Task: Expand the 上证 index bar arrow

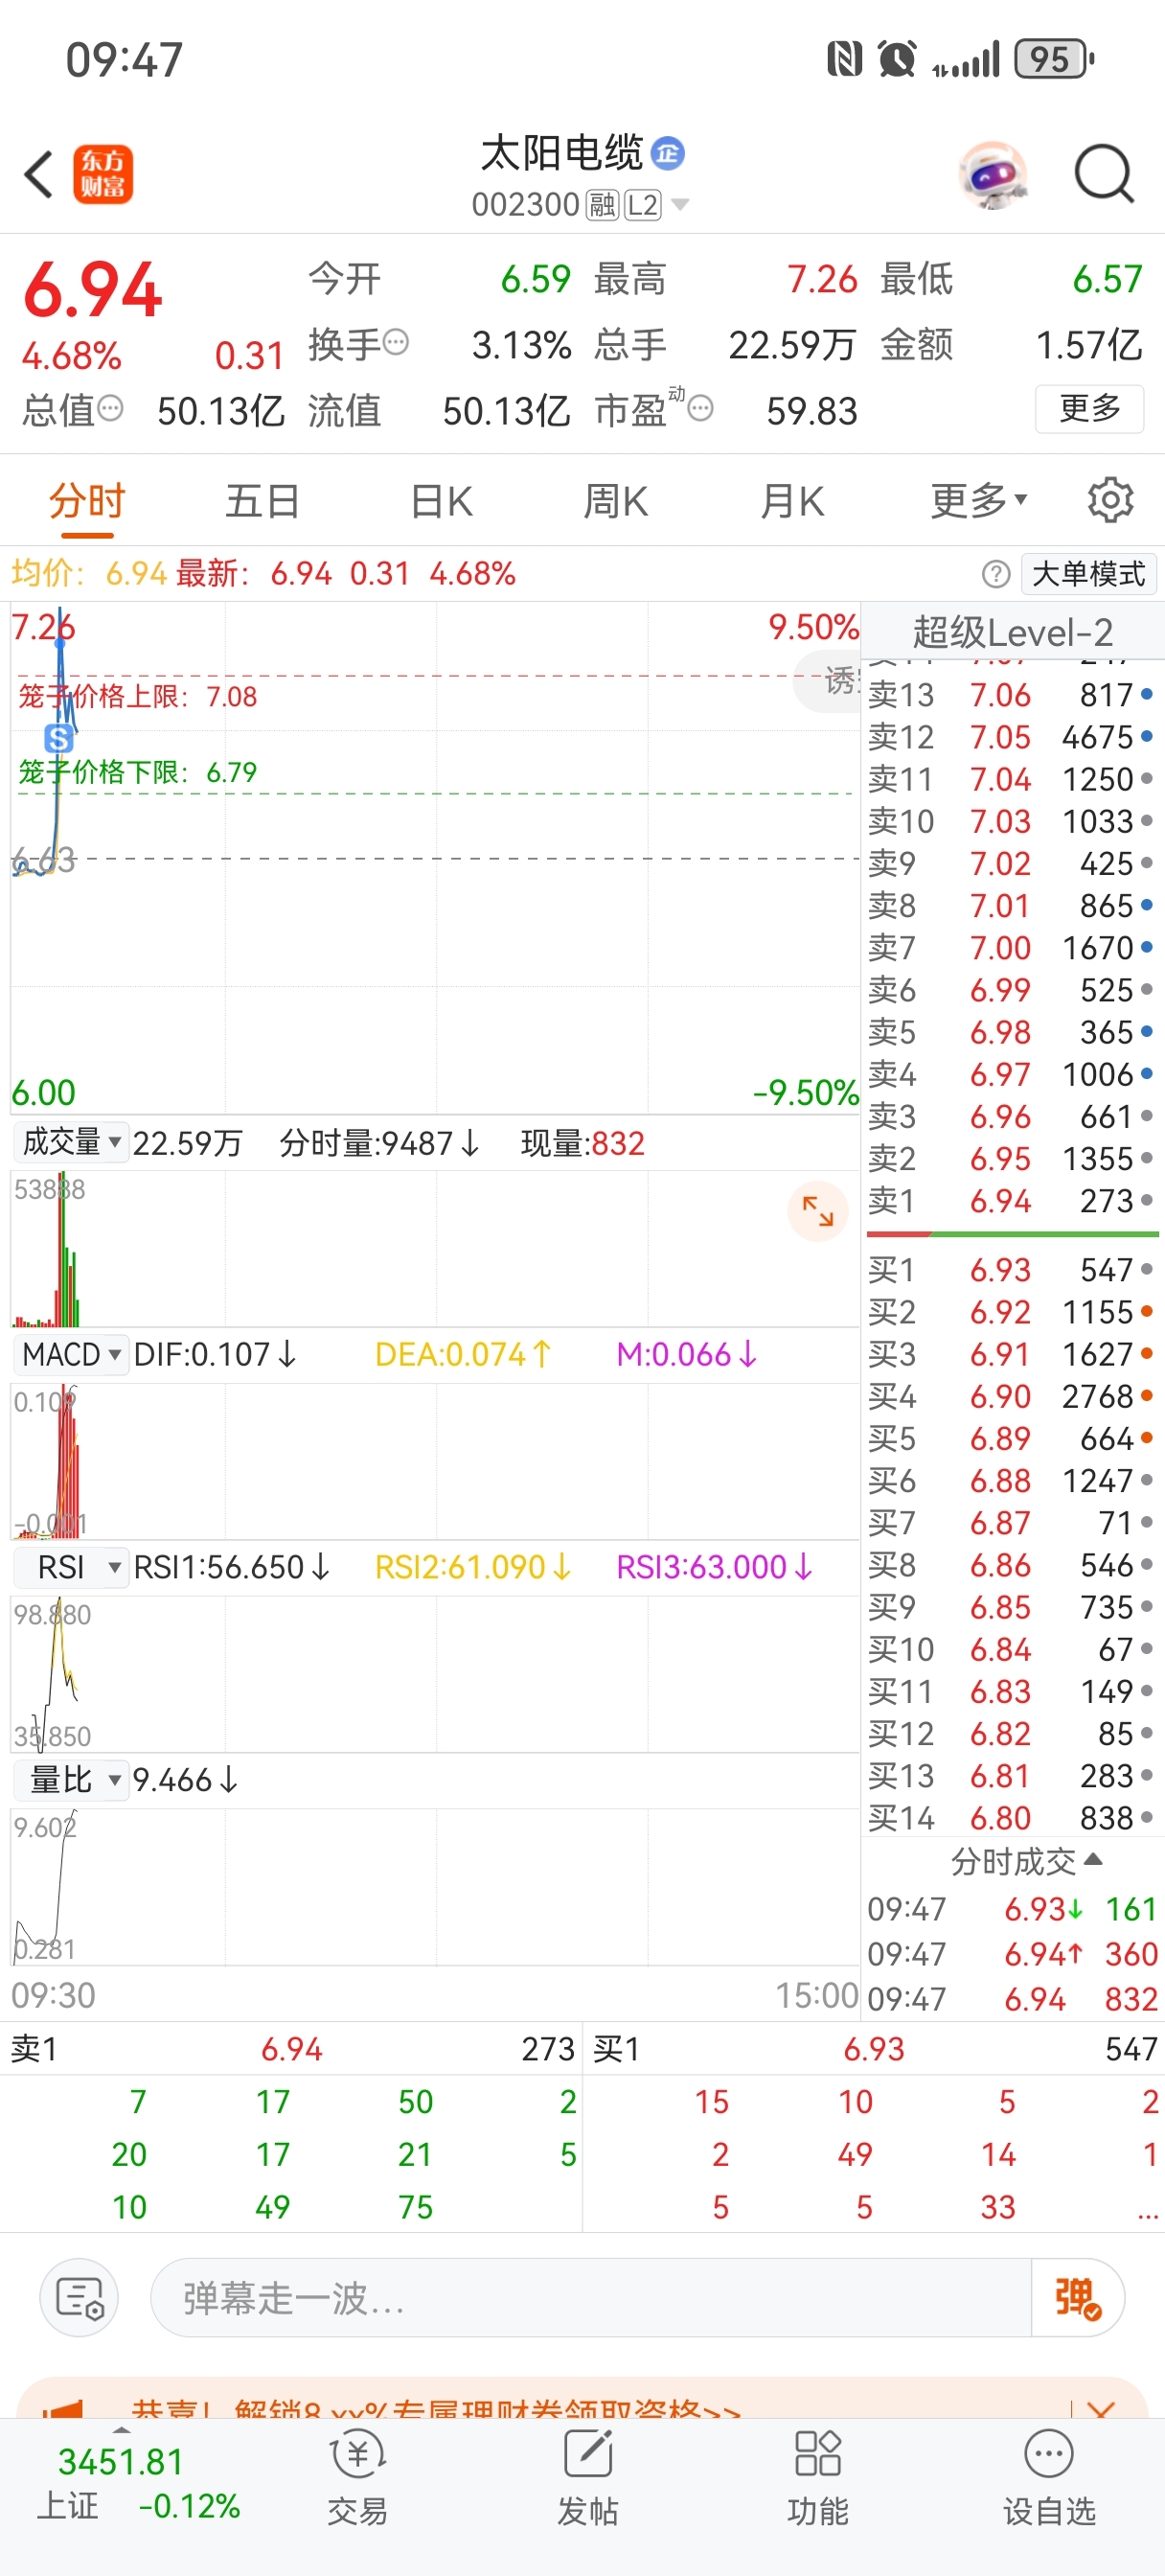Action: tap(121, 2430)
